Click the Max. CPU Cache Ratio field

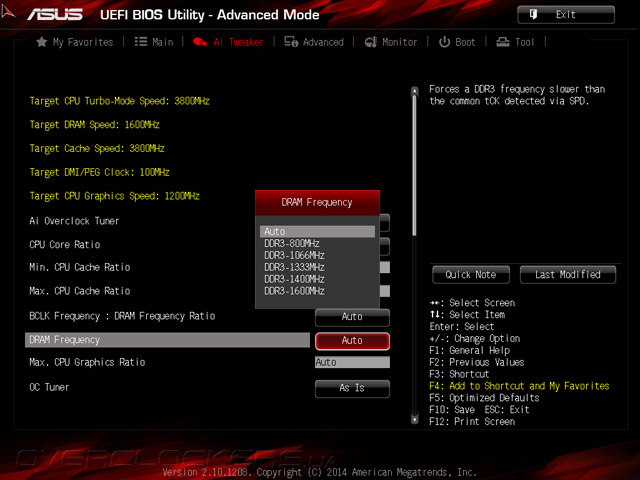coord(384,291)
